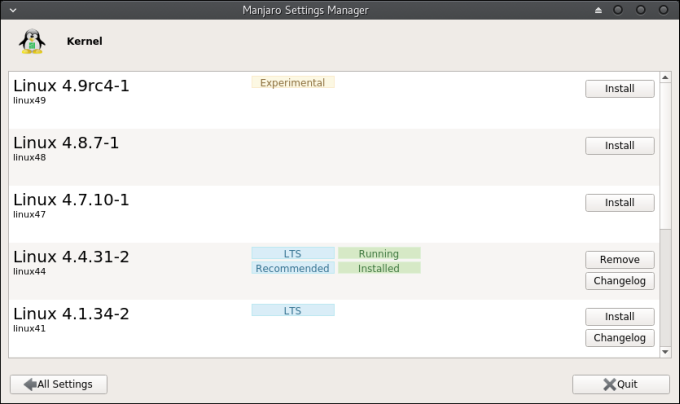680x404 pixels.
Task: Install the Linux 4.1.34-2 kernel
Action: pos(619,316)
